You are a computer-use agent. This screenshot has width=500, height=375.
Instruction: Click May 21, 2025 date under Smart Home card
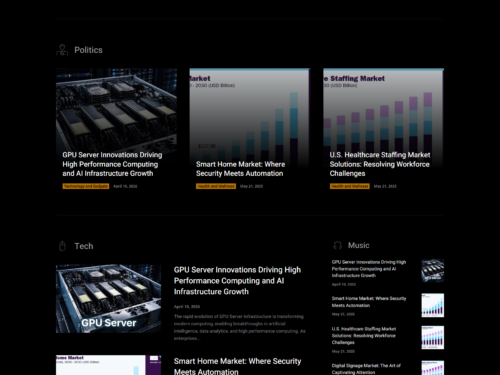251,186
